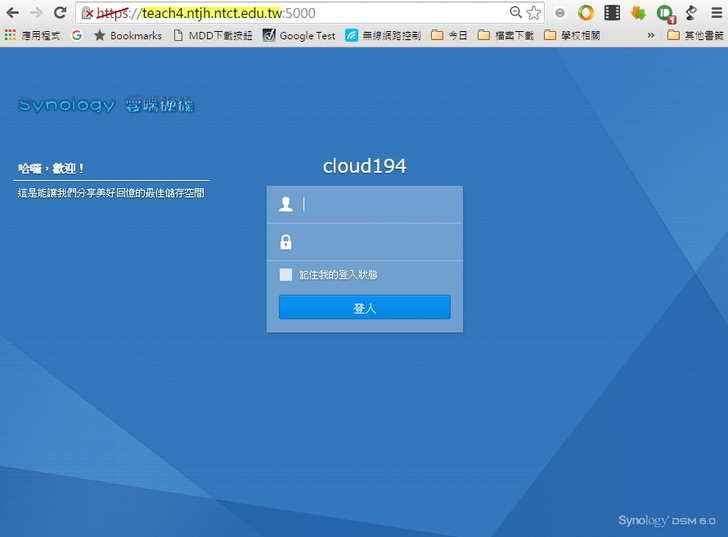Reload the page with the refresh icon
Screen dimensions: 728x537
coord(60,13)
